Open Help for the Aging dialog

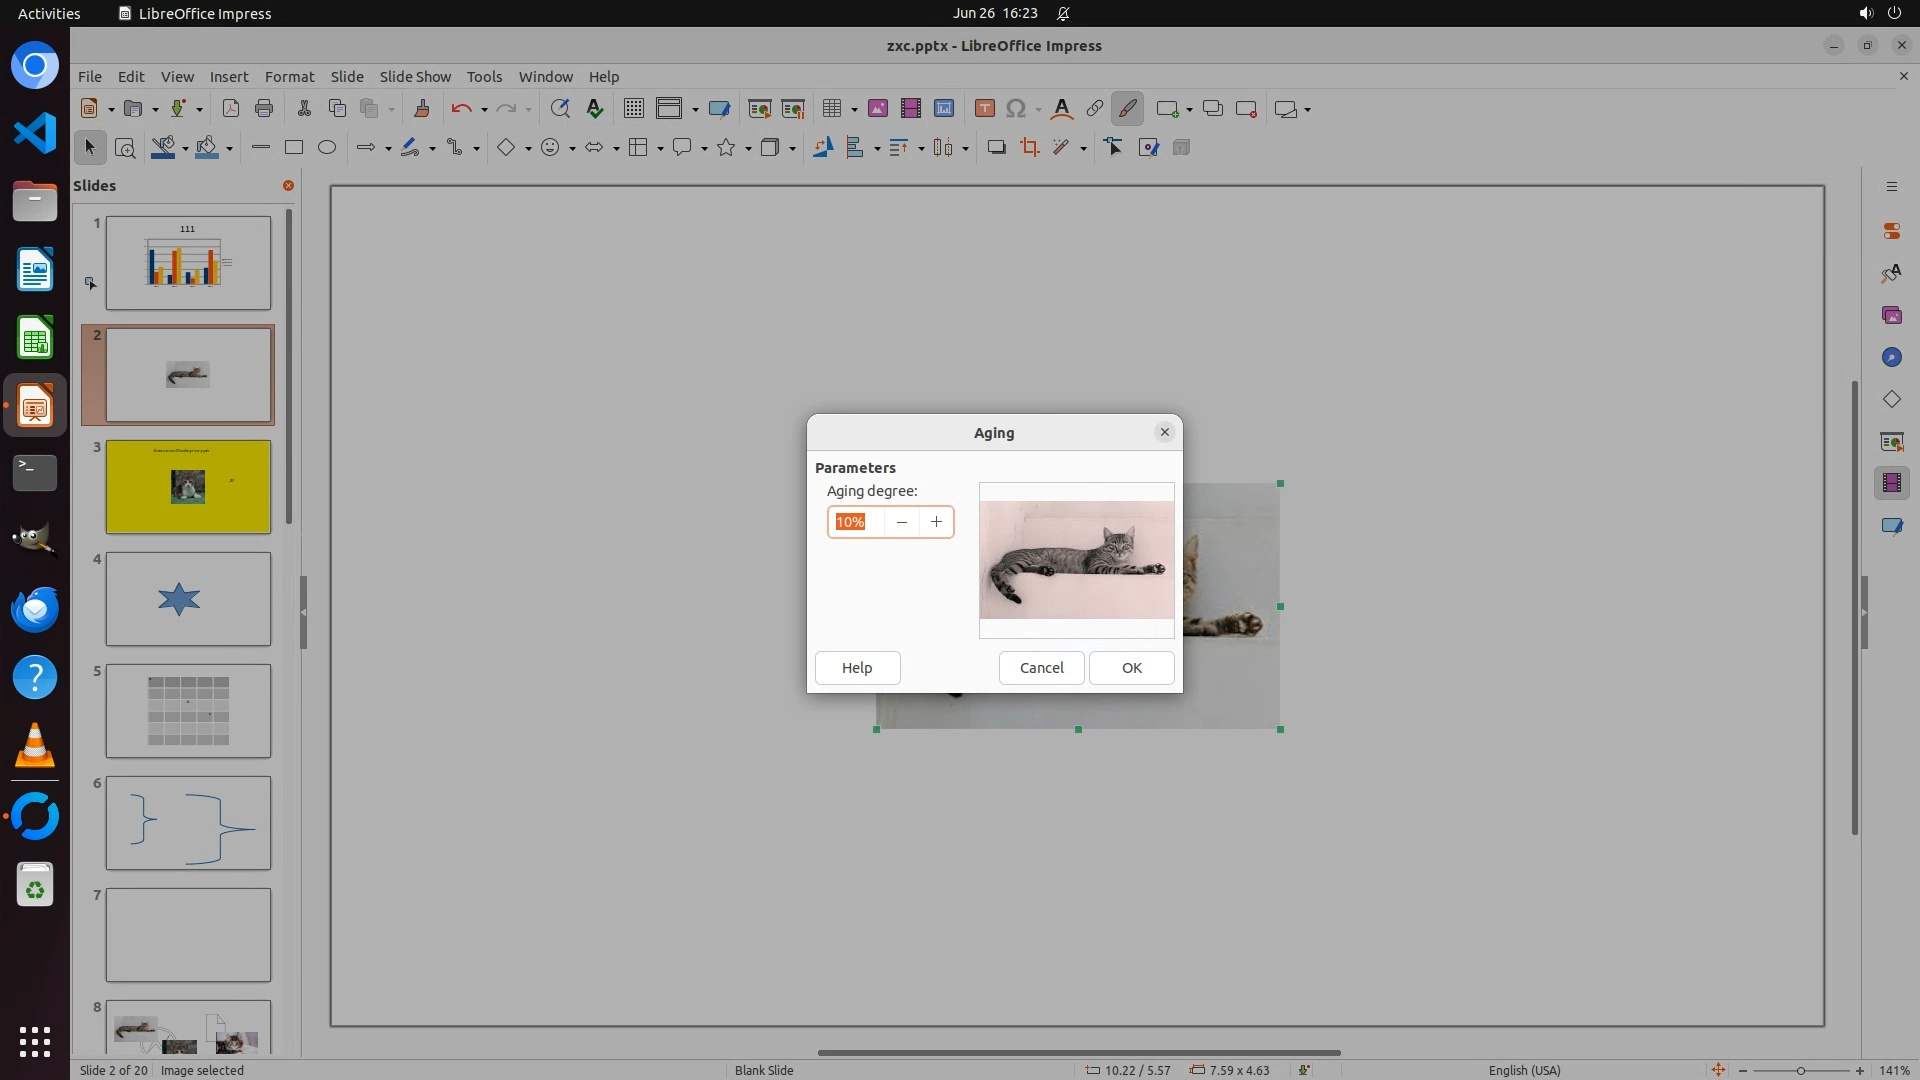click(857, 668)
